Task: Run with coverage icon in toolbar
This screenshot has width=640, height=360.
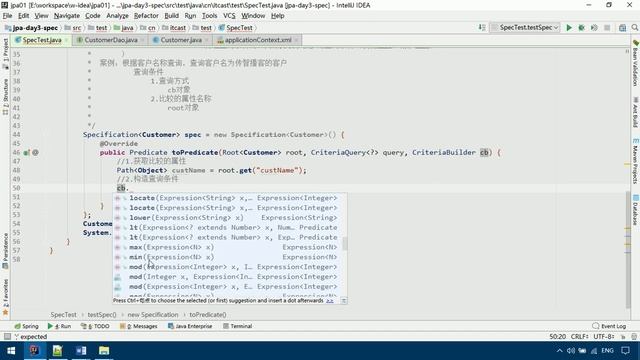Action: point(594,28)
